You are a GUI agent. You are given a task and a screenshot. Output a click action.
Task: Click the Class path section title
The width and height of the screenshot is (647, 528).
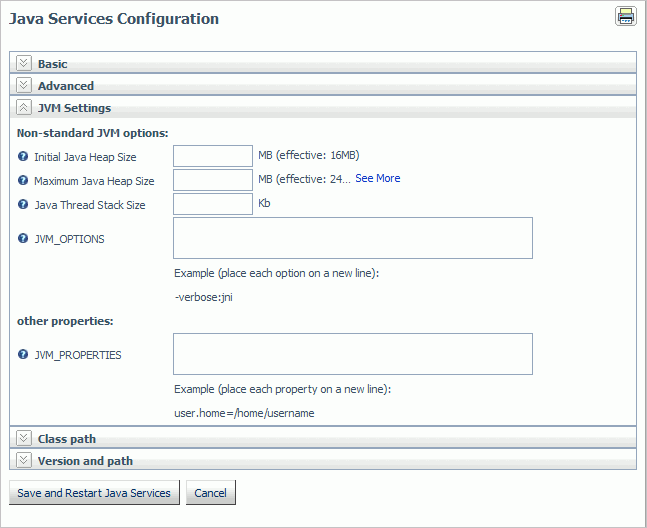pyautogui.click(x=67, y=439)
